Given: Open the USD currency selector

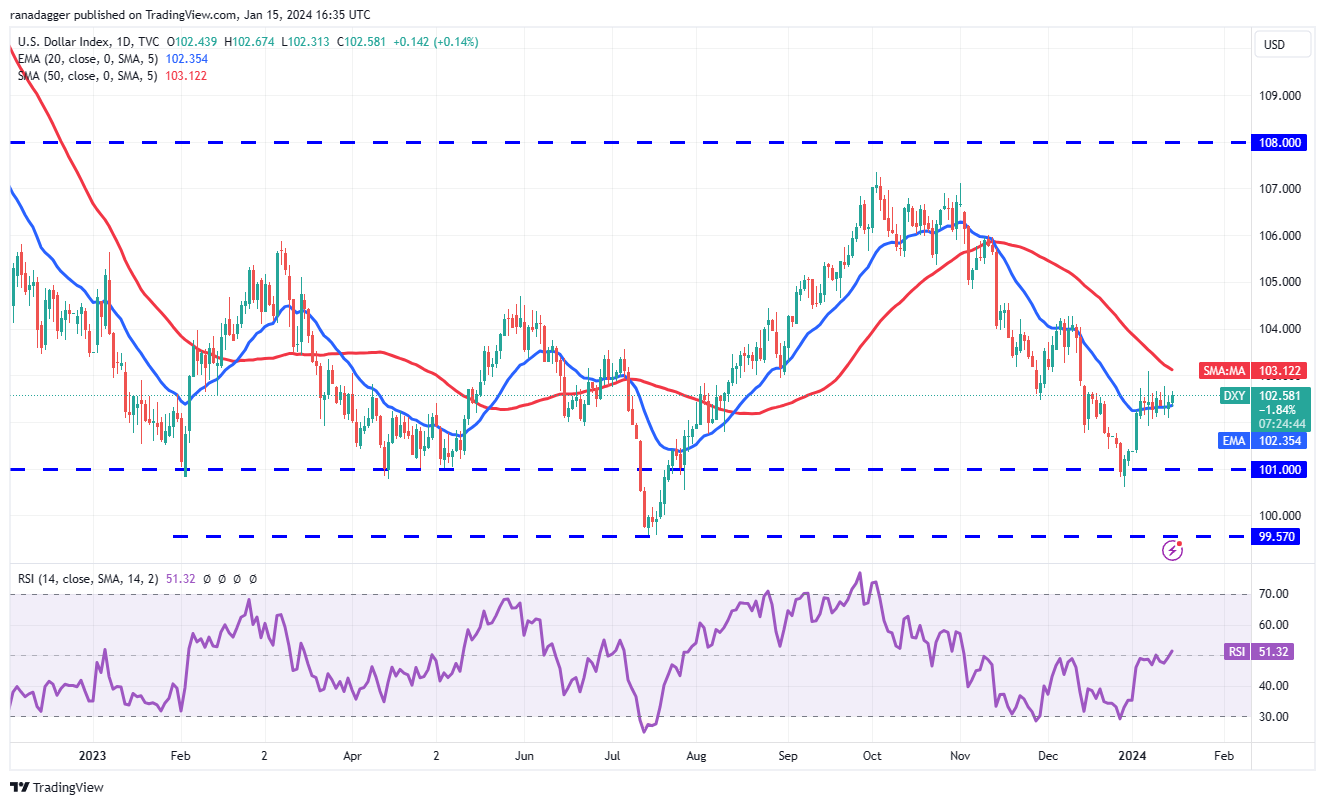Looking at the screenshot, I should click(x=1274, y=44).
